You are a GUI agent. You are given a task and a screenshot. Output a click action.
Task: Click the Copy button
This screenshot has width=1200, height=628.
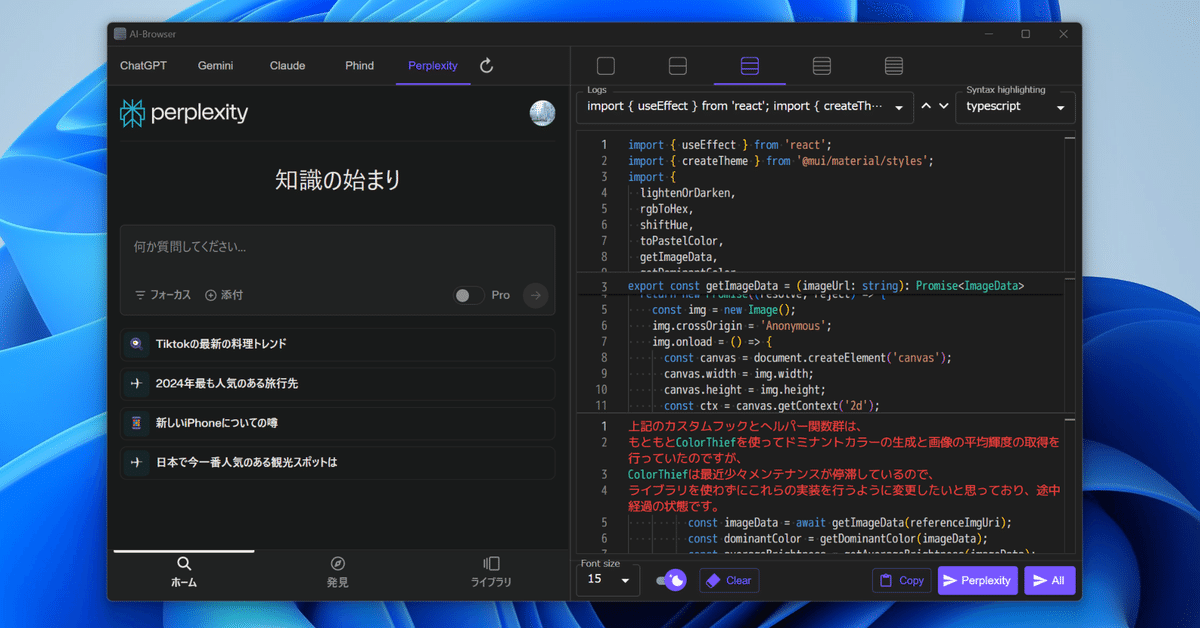point(901,580)
